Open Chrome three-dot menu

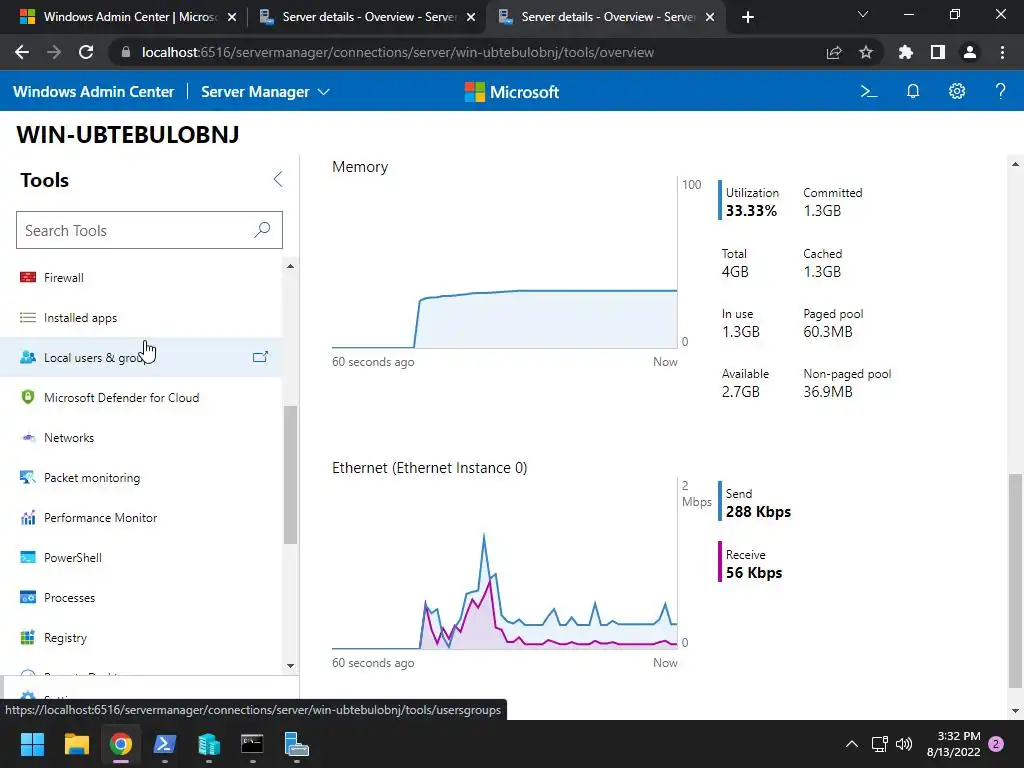[1002, 52]
